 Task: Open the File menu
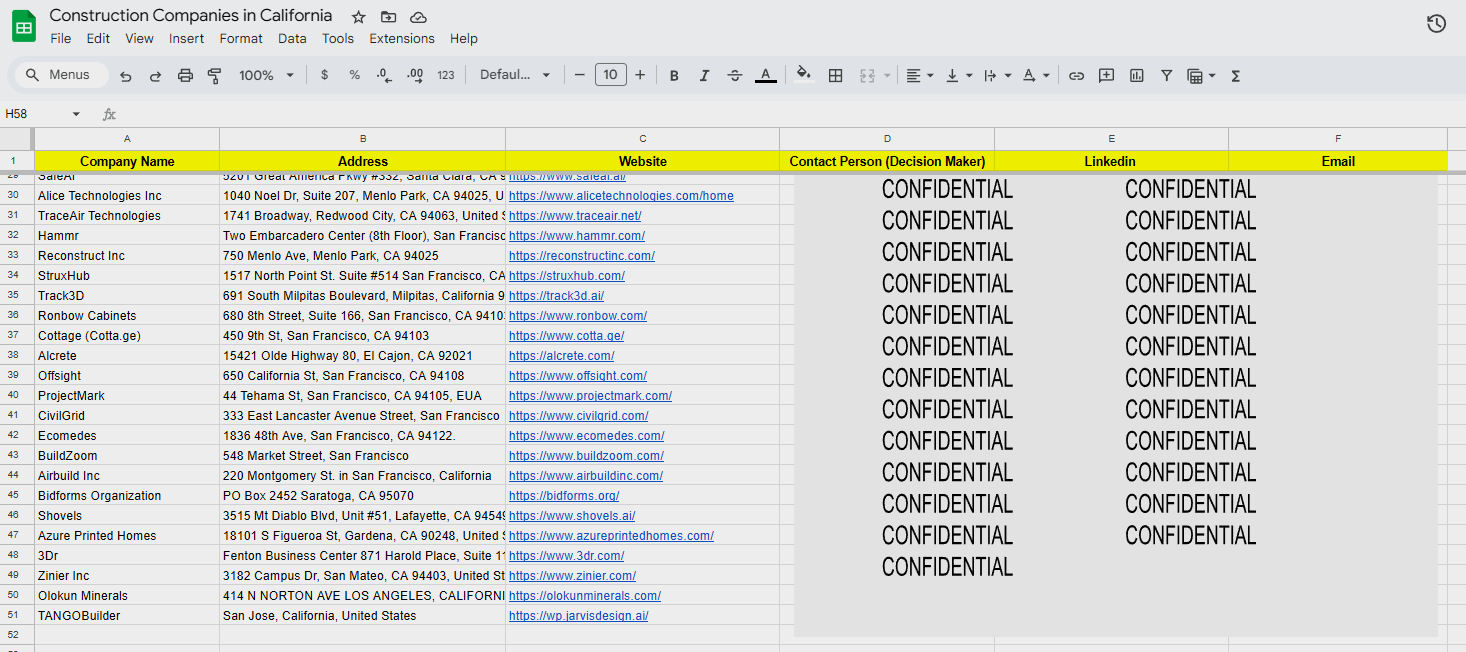click(x=61, y=38)
